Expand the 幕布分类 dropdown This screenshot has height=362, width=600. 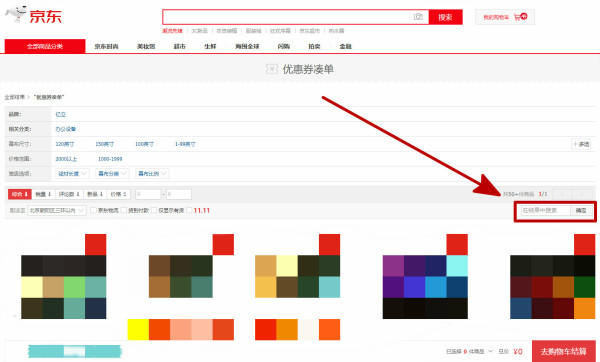pyautogui.click(x=112, y=174)
